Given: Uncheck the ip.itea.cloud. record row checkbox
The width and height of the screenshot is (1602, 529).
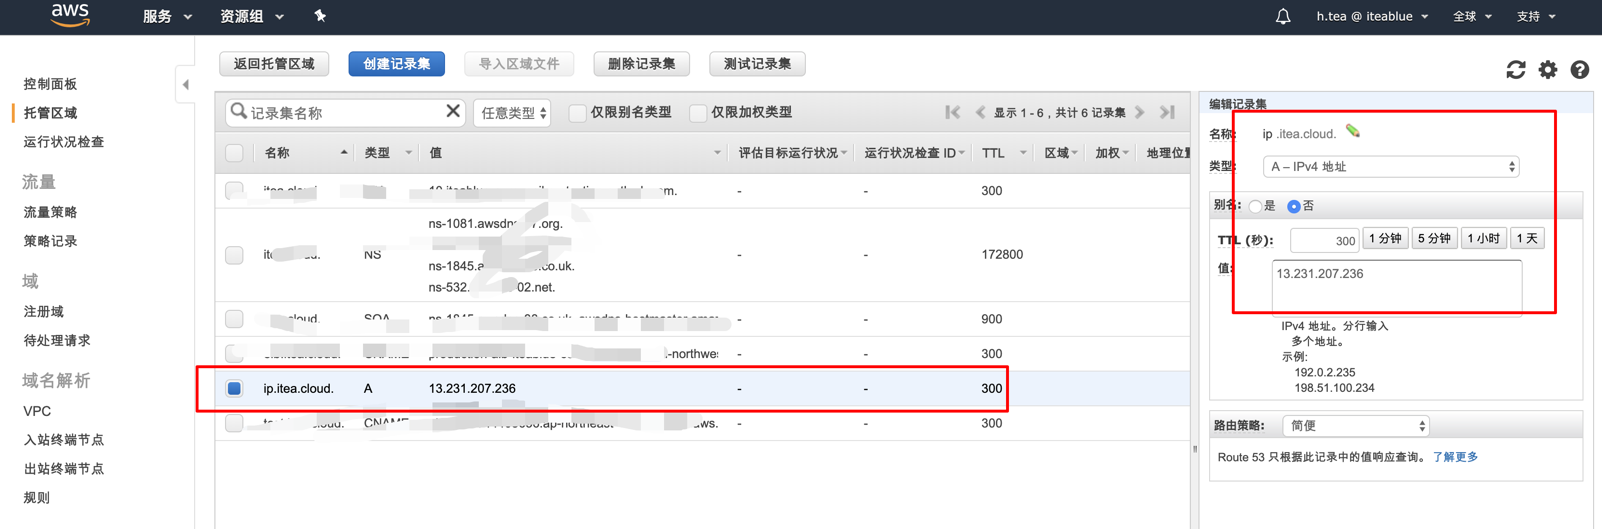Looking at the screenshot, I should [x=234, y=389].
